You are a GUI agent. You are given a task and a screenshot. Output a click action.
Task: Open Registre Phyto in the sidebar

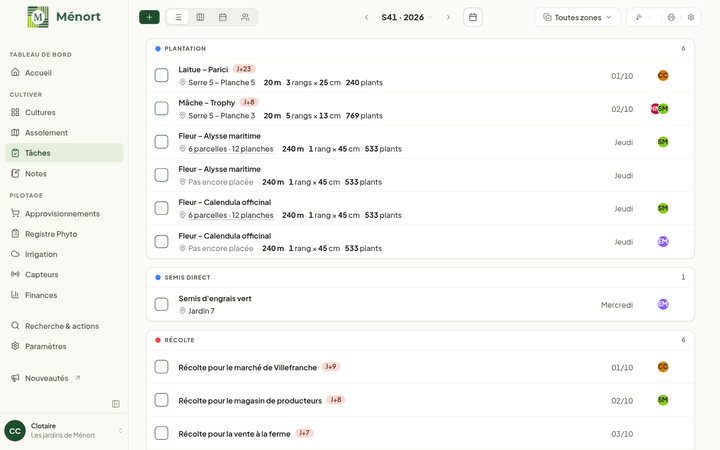[x=64, y=234]
